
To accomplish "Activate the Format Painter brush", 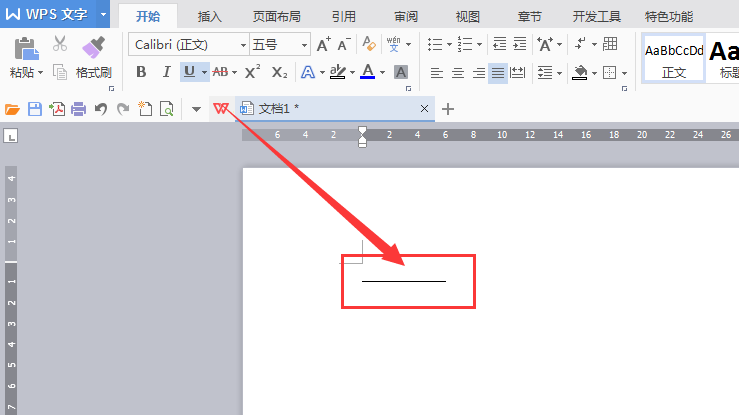I will tap(93, 48).
